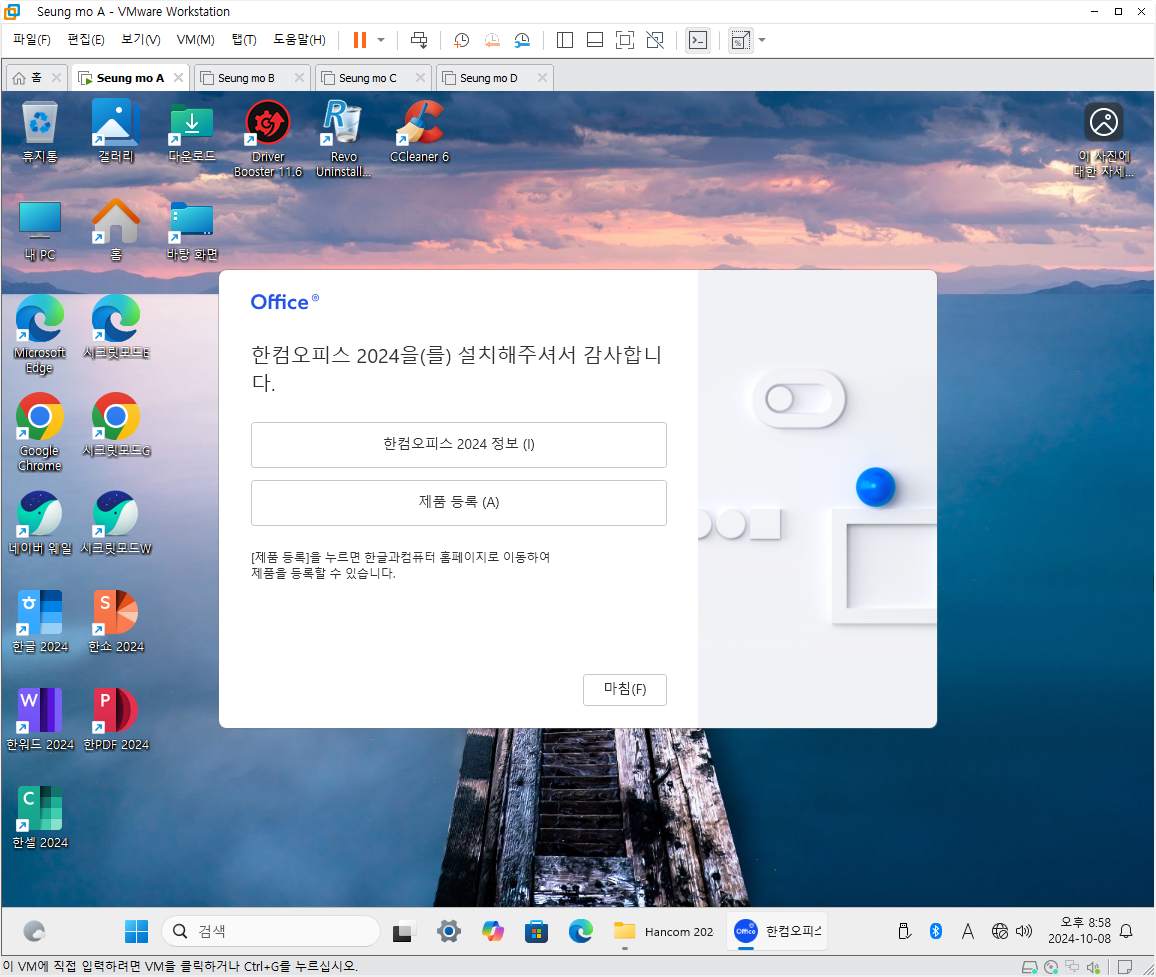
Task: Select the 시크릿모드W desktop shortcut
Action: 116,523
